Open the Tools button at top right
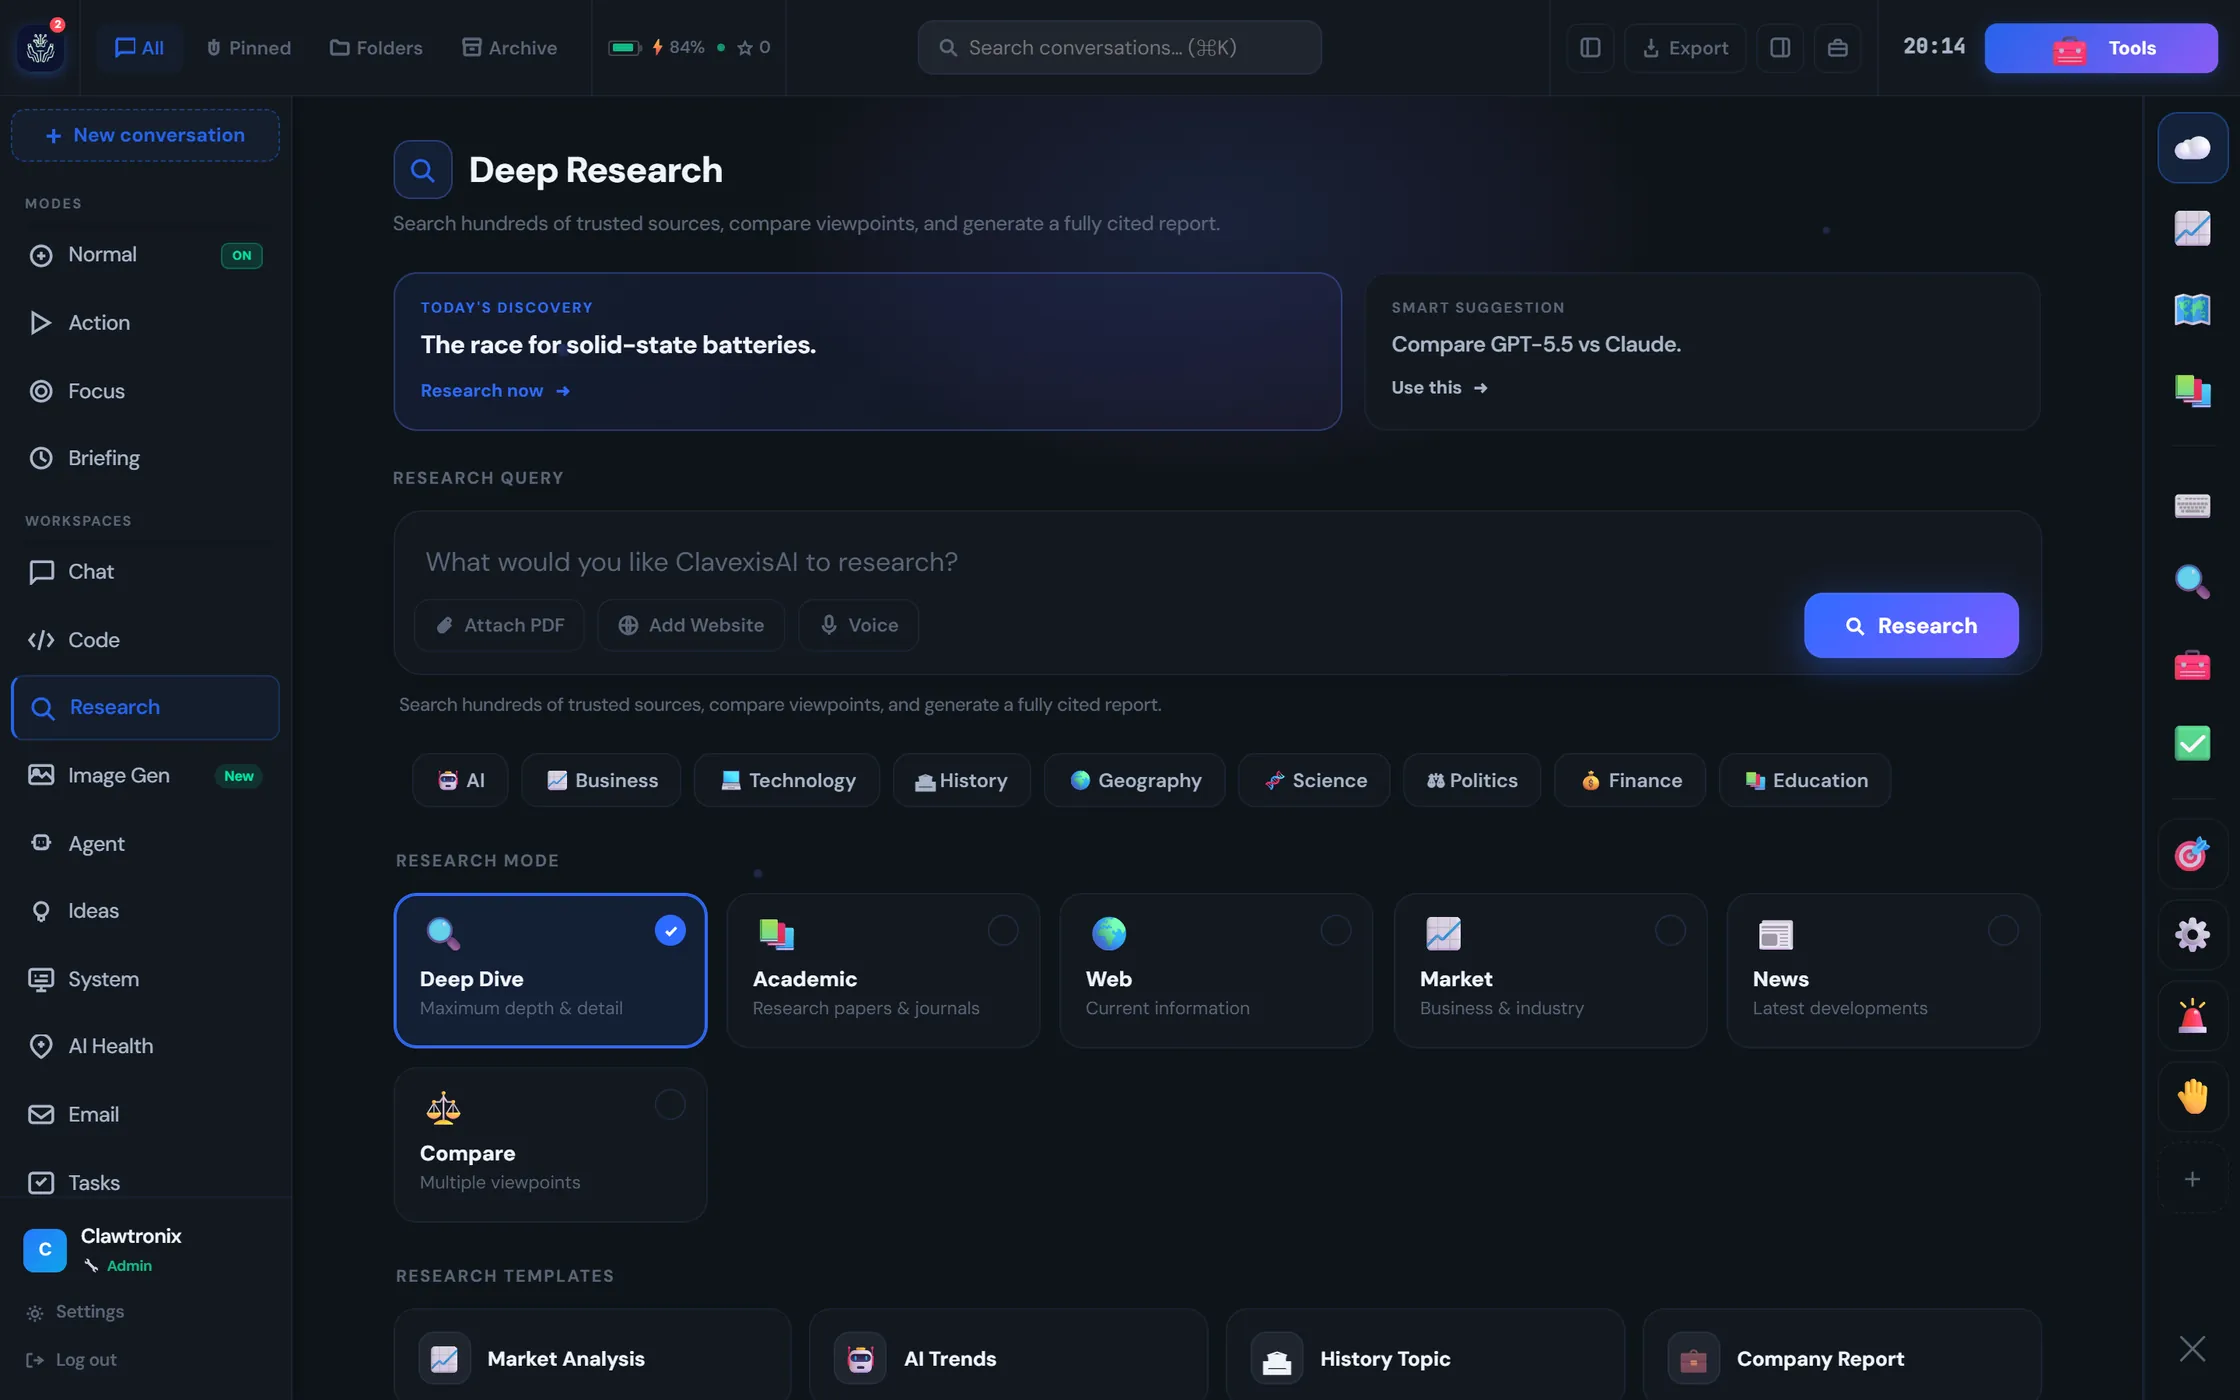Viewport: 2240px width, 1400px height. tap(2100, 47)
